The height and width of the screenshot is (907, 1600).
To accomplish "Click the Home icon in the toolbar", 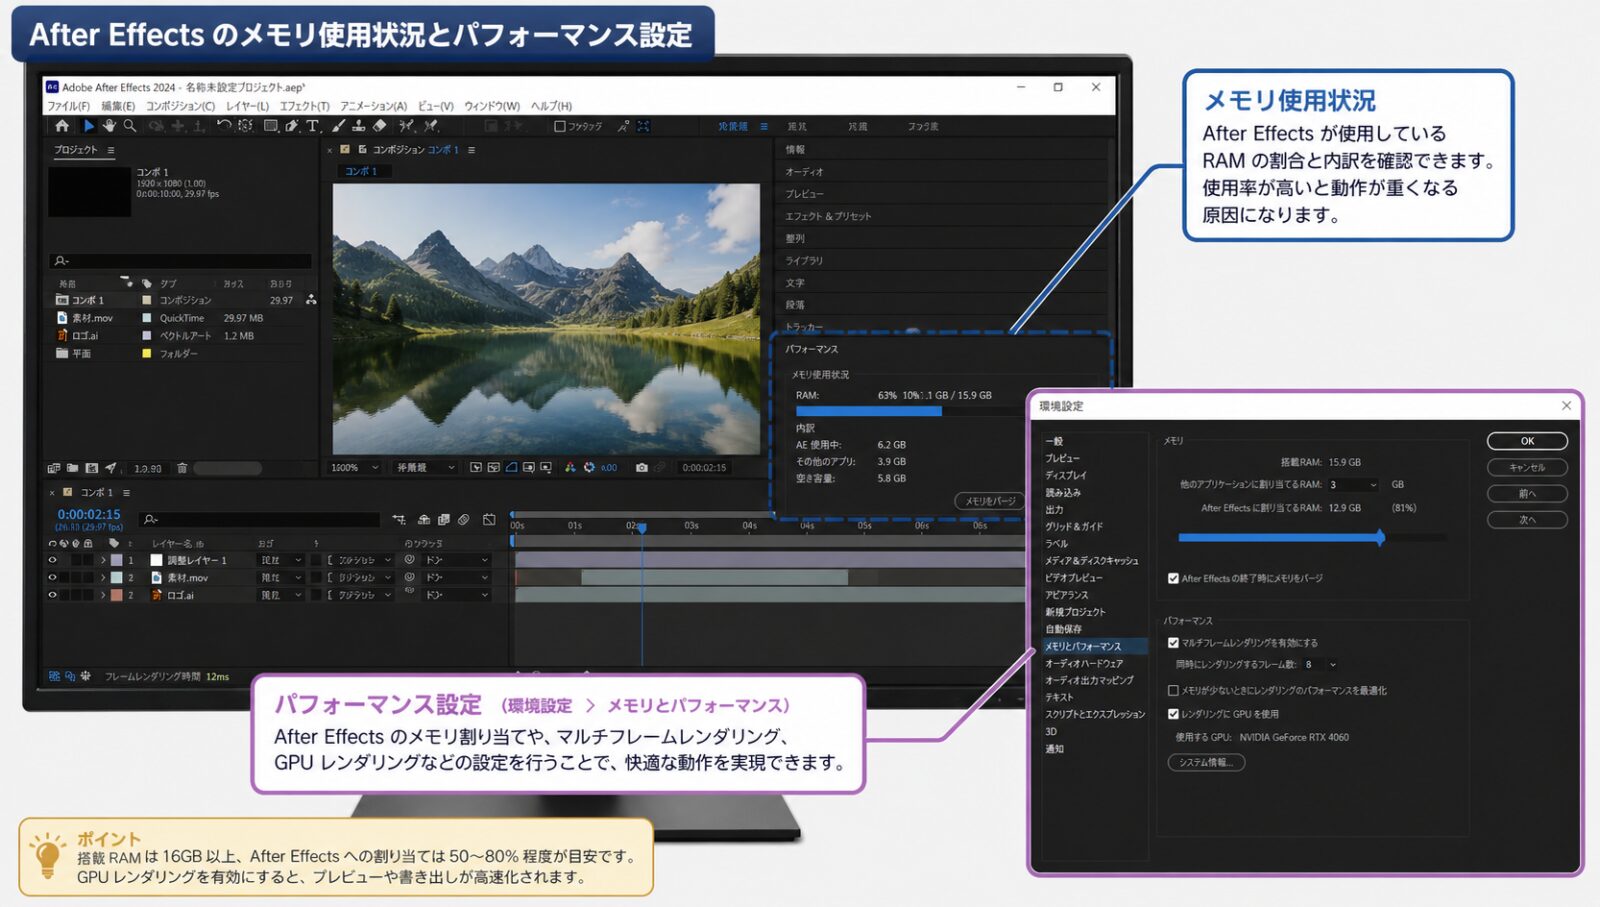I will pyautogui.click(x=62, y=126).
